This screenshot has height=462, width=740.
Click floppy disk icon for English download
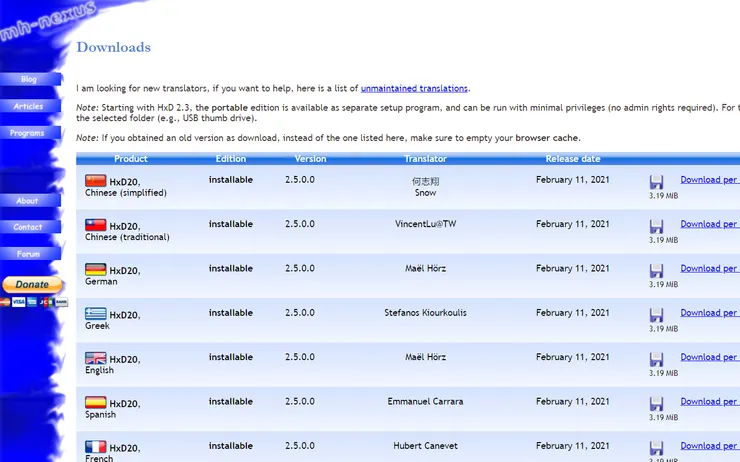pos(656,360)
